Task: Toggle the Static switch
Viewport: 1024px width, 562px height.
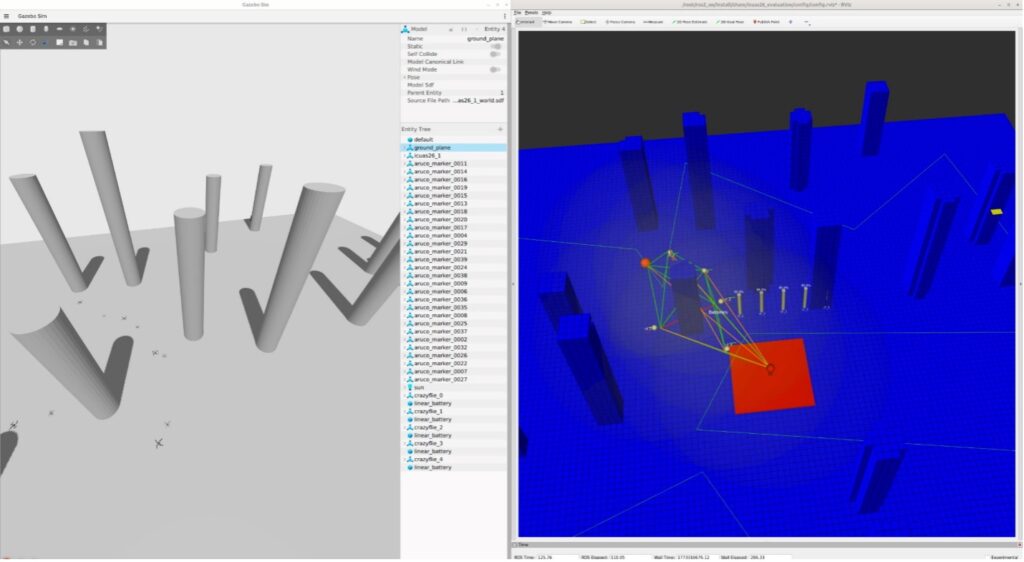Action: [495, 46]
